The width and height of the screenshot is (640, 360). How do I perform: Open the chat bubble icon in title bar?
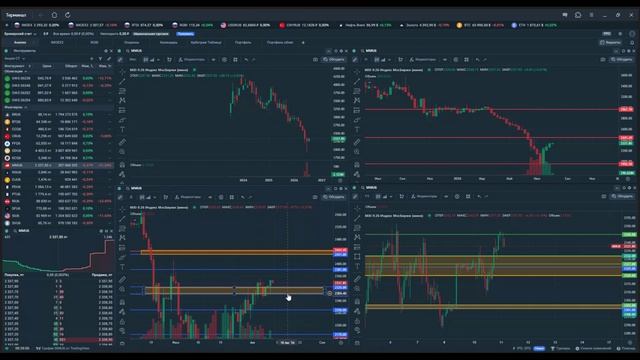(x=578, y=15)
